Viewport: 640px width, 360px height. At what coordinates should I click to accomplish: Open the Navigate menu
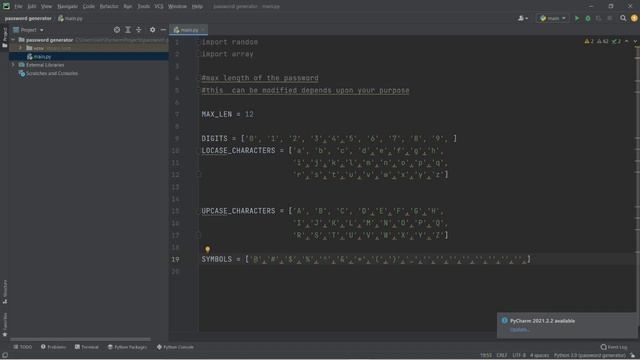67,7
